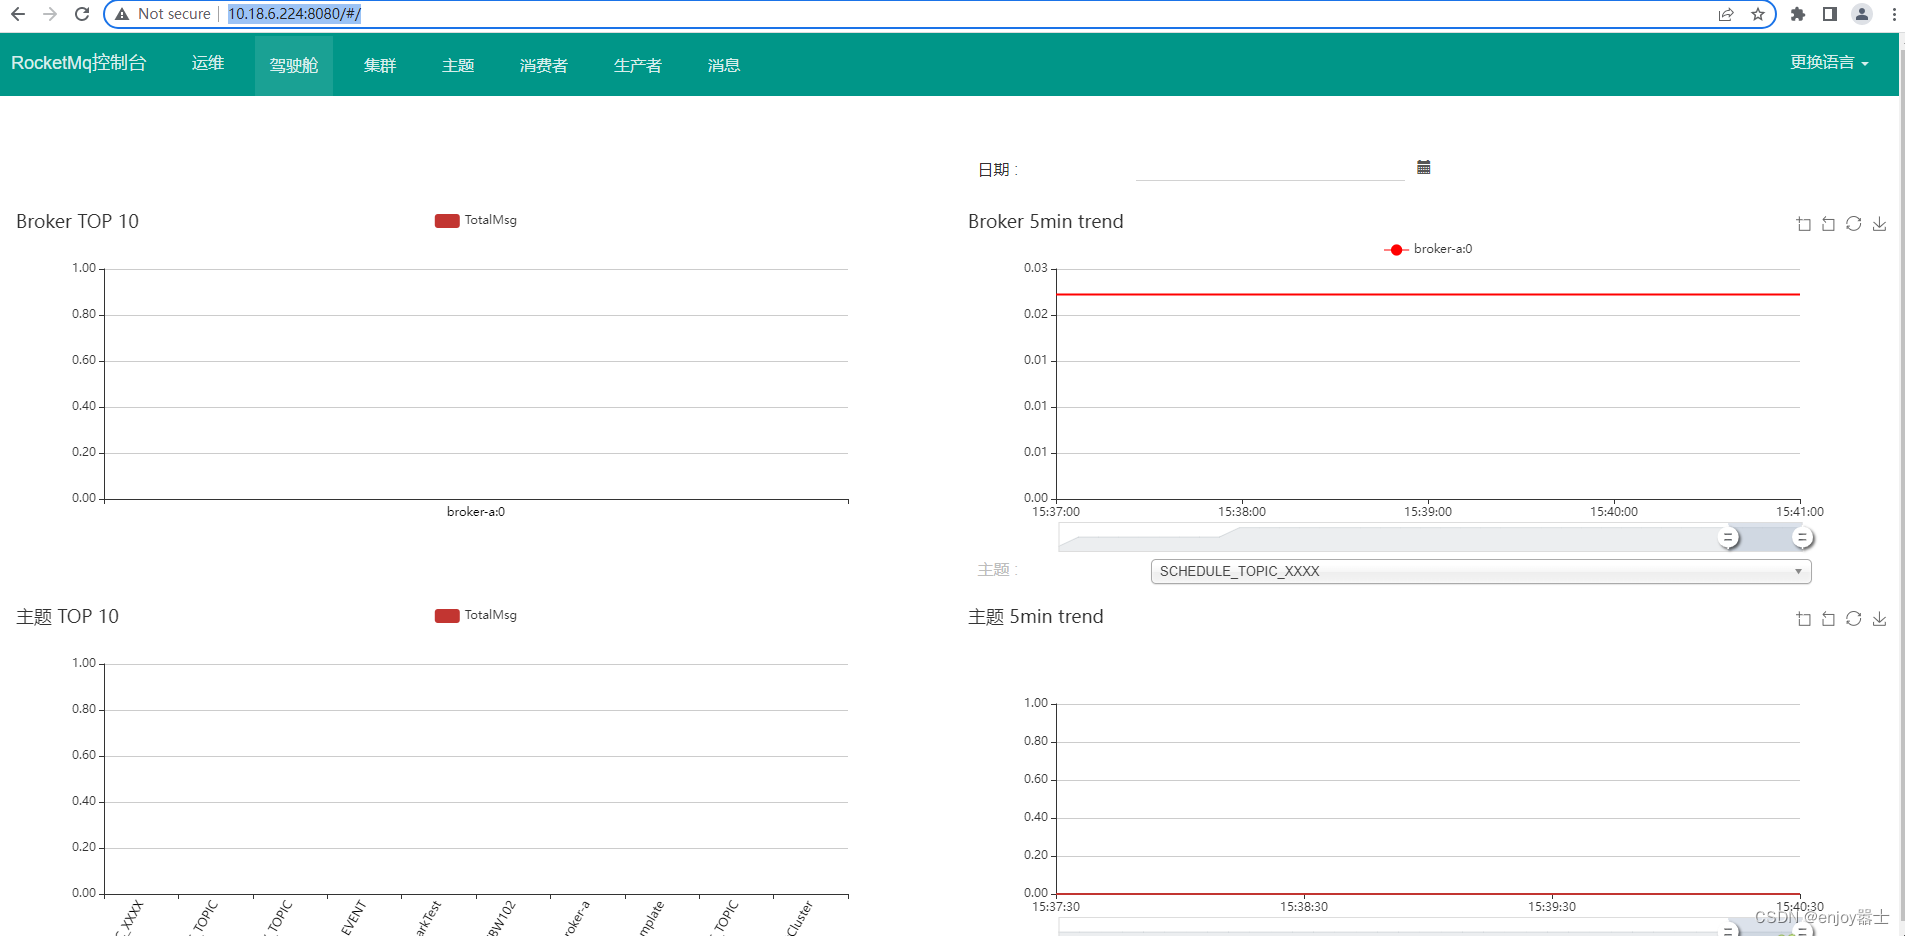Switch to the 集群 tab
This screenshot has height=936, width=1905.
(x=380, y=64)
